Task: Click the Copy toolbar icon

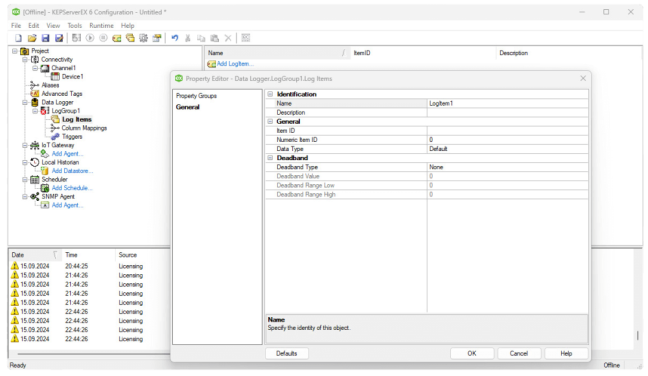Action: pos(201,38)
